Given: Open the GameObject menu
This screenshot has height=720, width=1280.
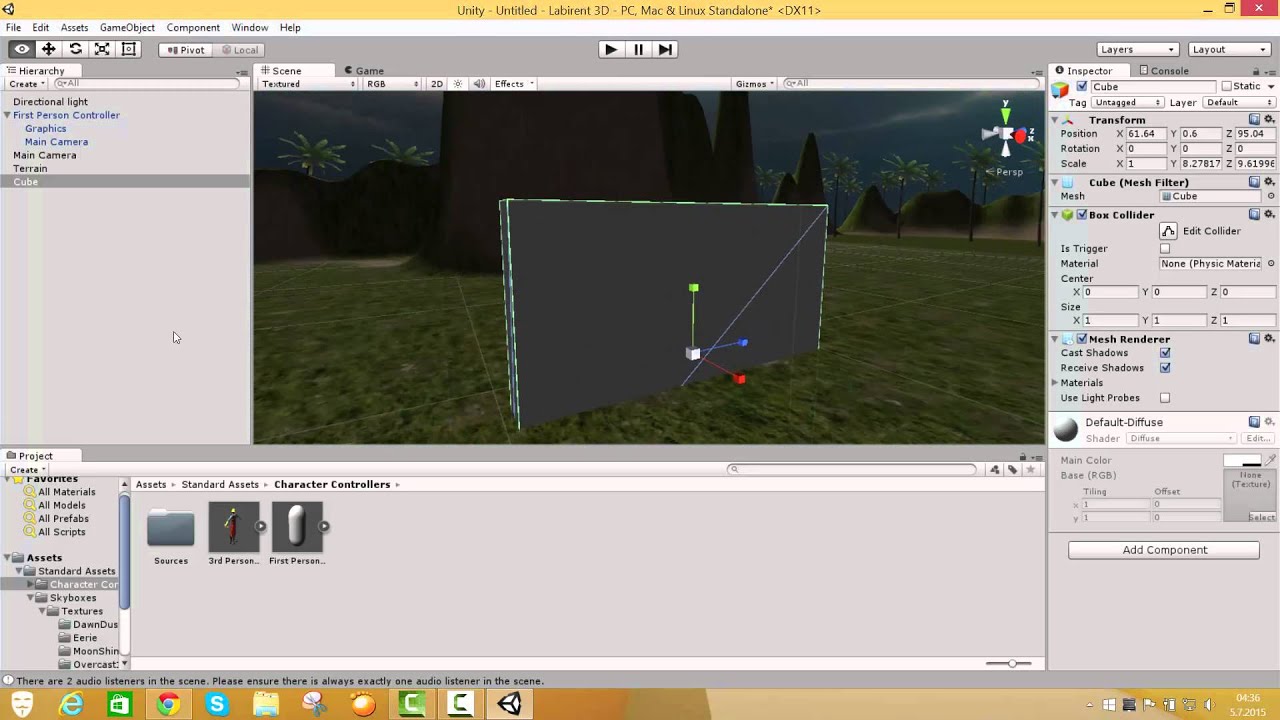Looking at the screenshot, I should point(127,27).
